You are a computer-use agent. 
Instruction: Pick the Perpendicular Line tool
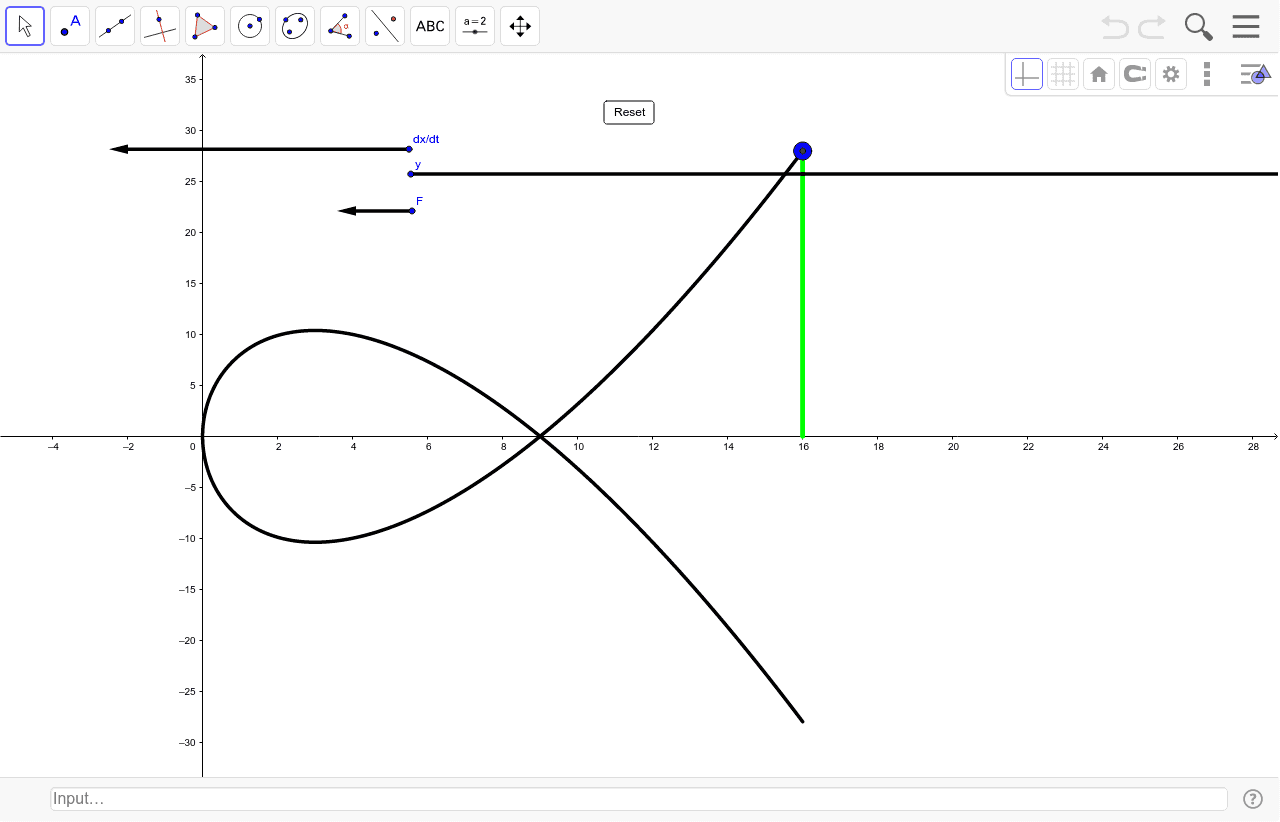[159, 26]
